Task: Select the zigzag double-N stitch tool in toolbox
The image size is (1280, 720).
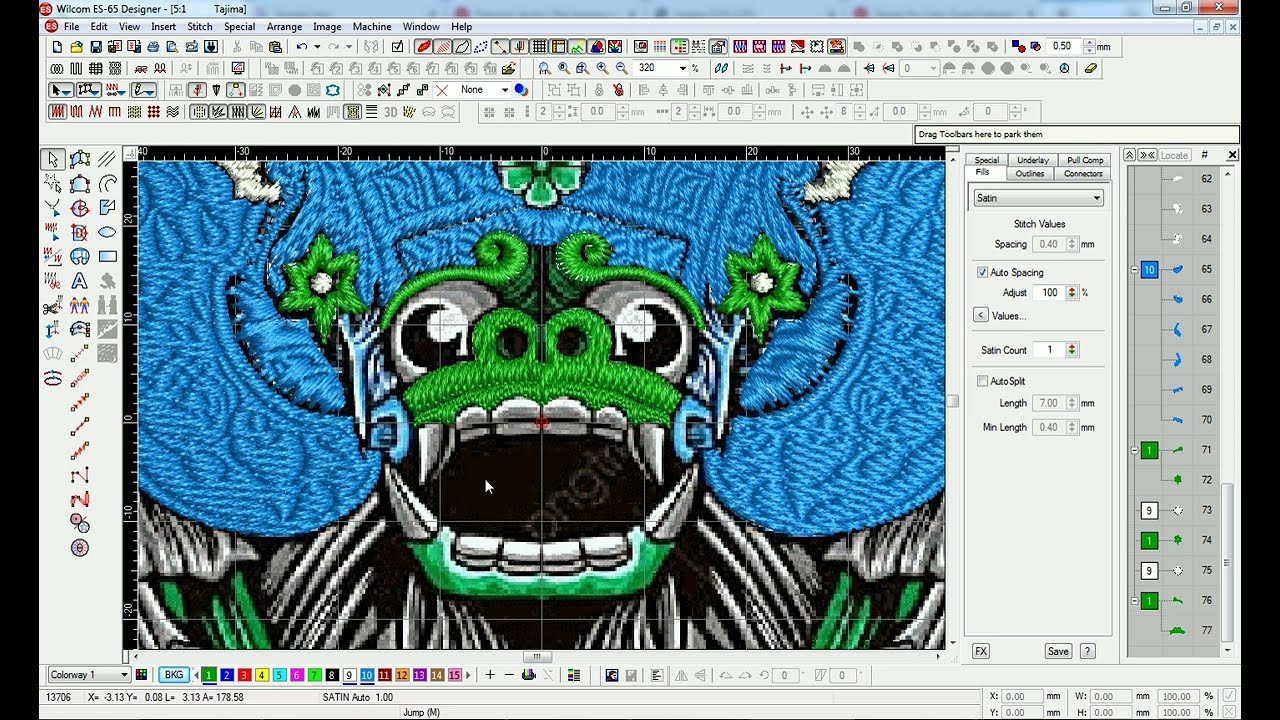Action: 80,497
